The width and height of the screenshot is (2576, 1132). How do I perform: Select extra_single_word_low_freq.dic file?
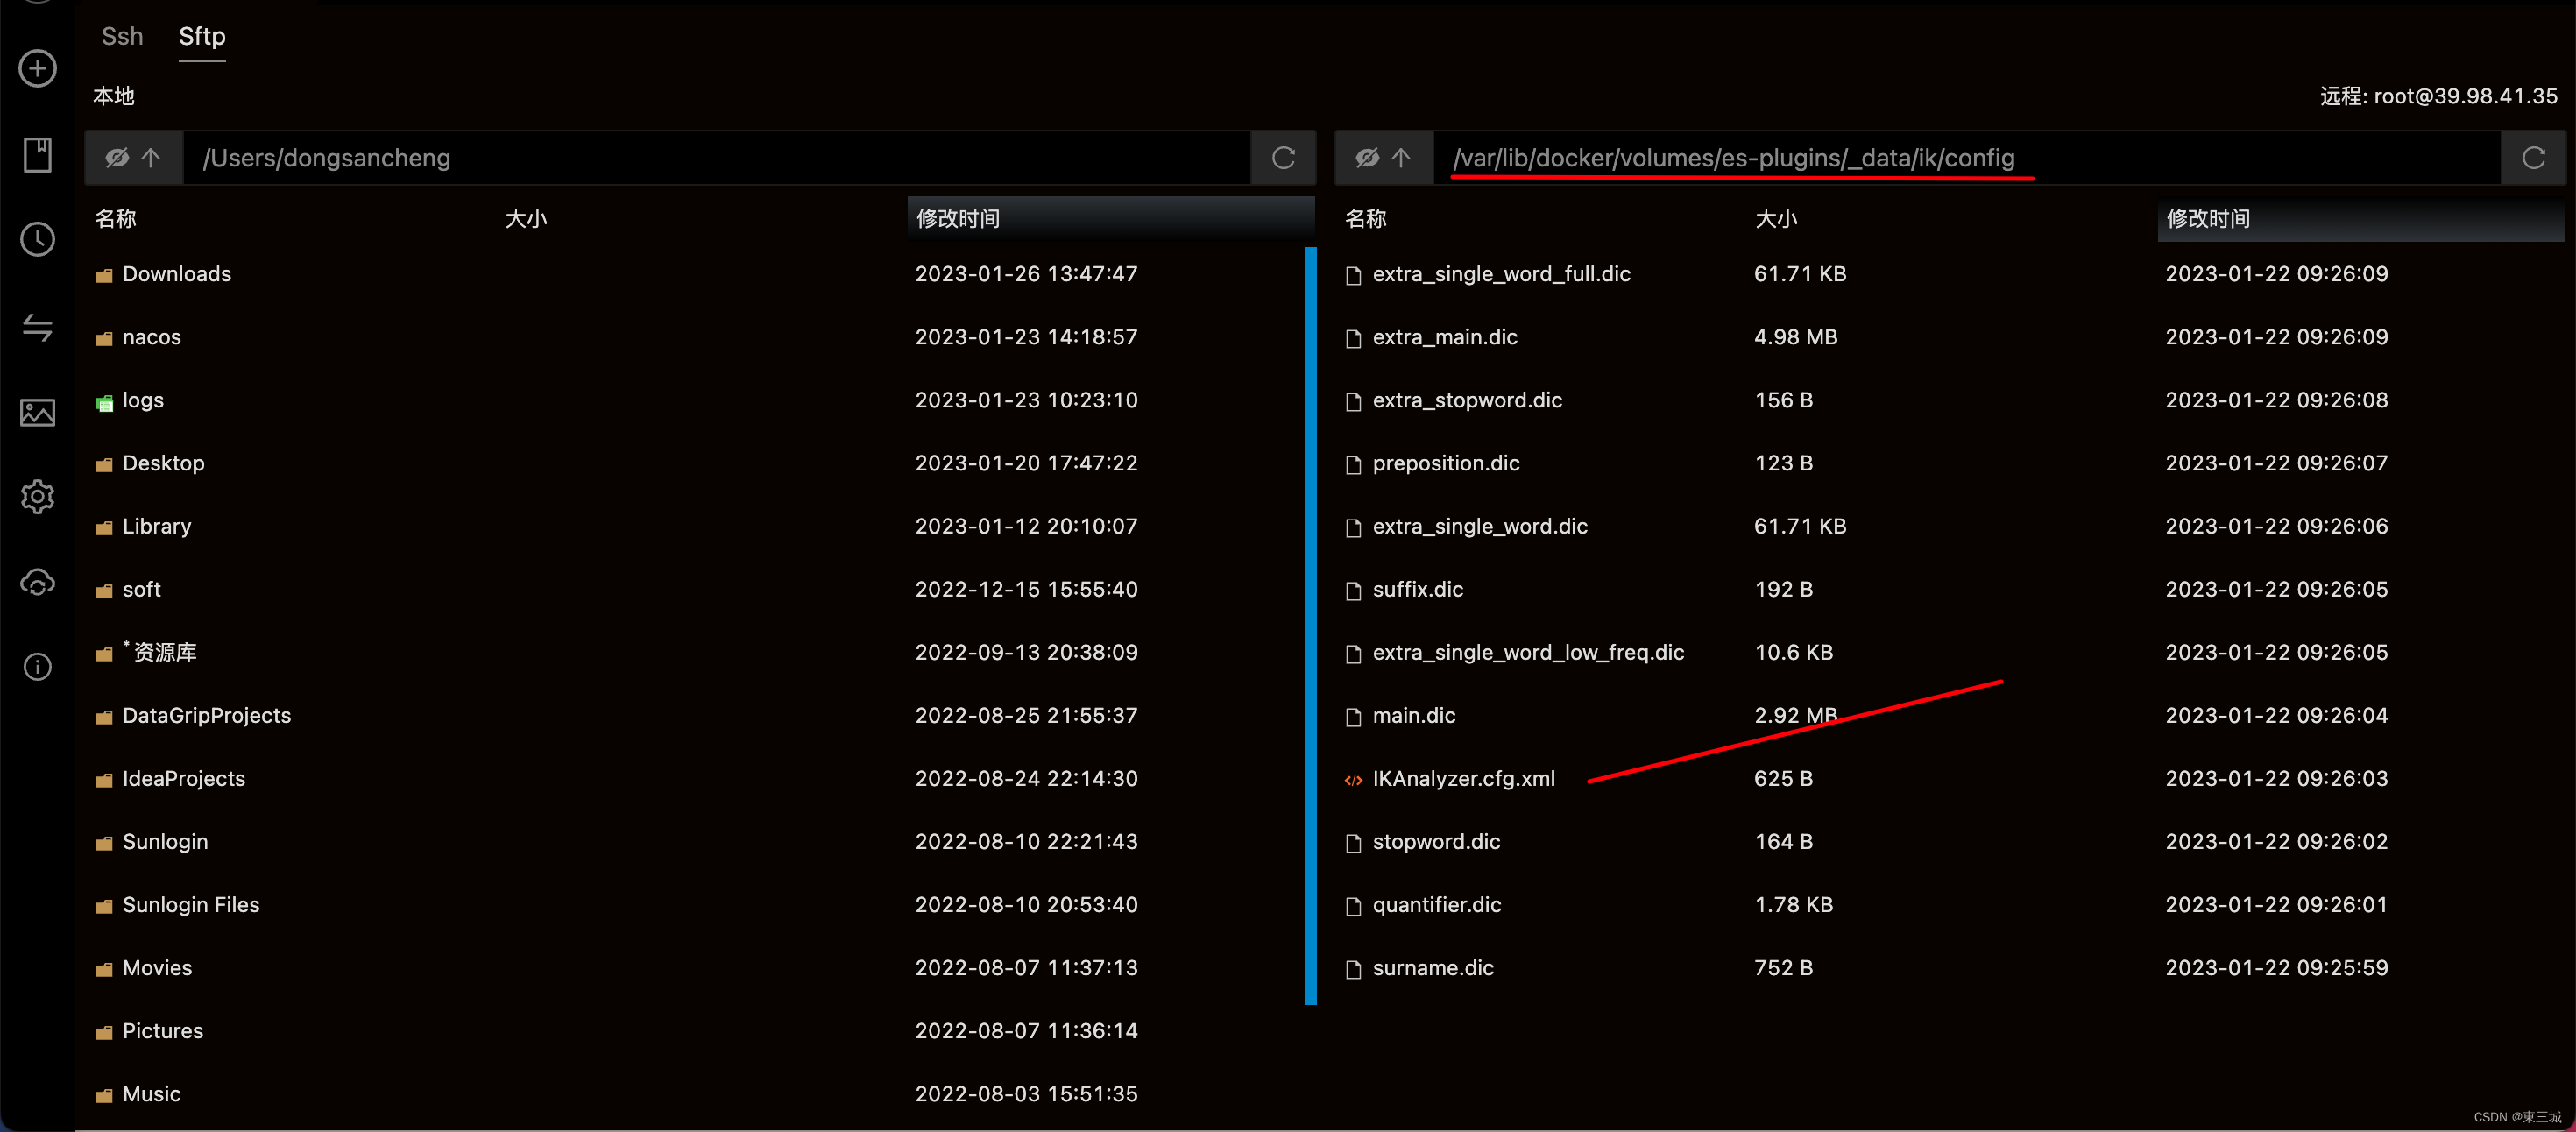[x=1528, y=652]
